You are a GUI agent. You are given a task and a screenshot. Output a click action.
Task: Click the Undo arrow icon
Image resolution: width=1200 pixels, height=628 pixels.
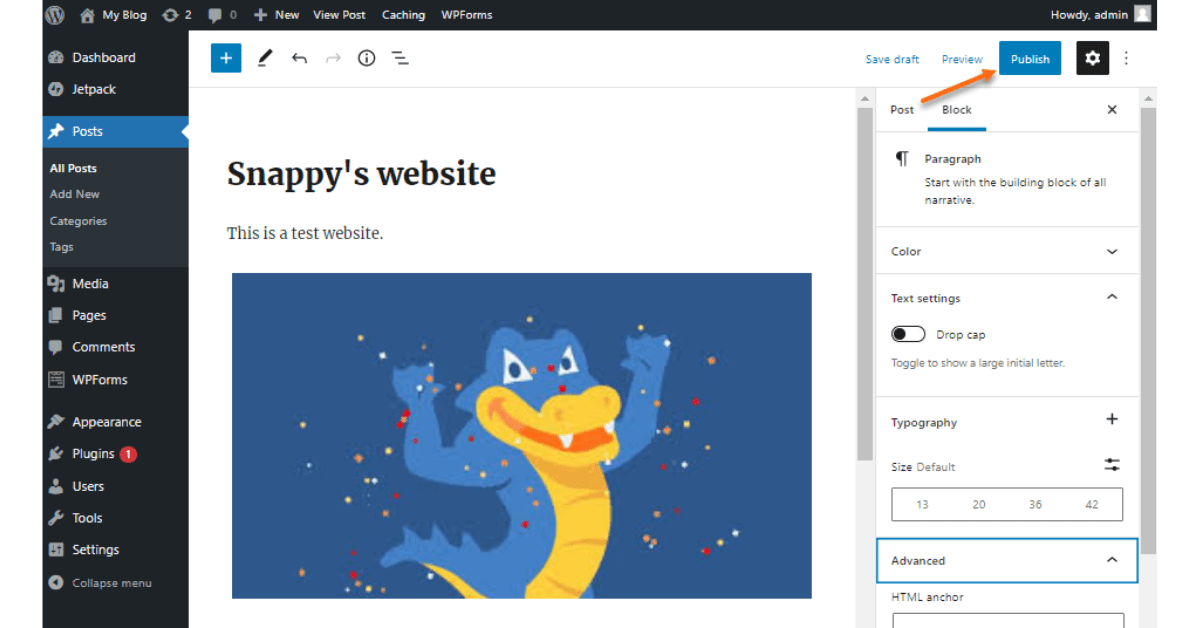tap(299, 58)
